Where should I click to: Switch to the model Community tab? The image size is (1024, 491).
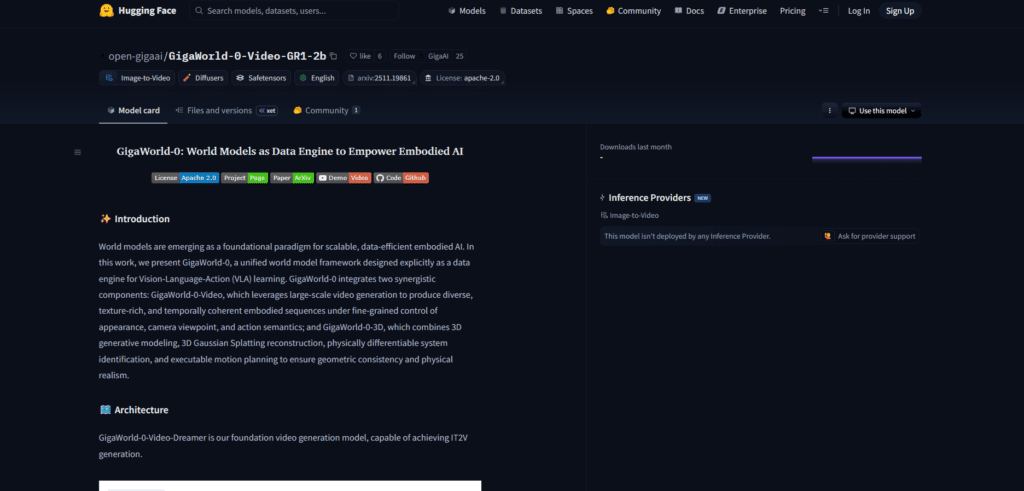pyautogui.click(x=326, y=110)
